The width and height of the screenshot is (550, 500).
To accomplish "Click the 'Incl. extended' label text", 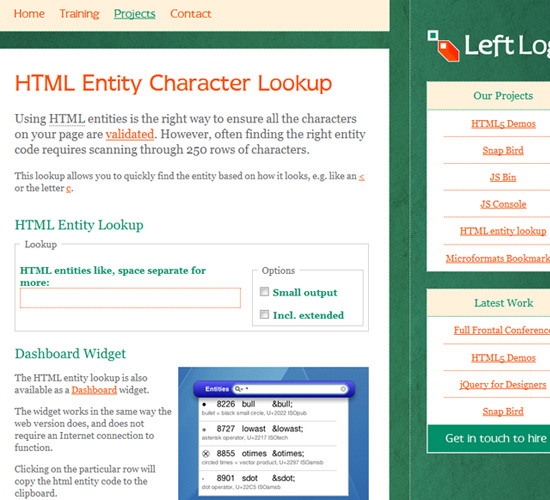I will coord(308,315).
